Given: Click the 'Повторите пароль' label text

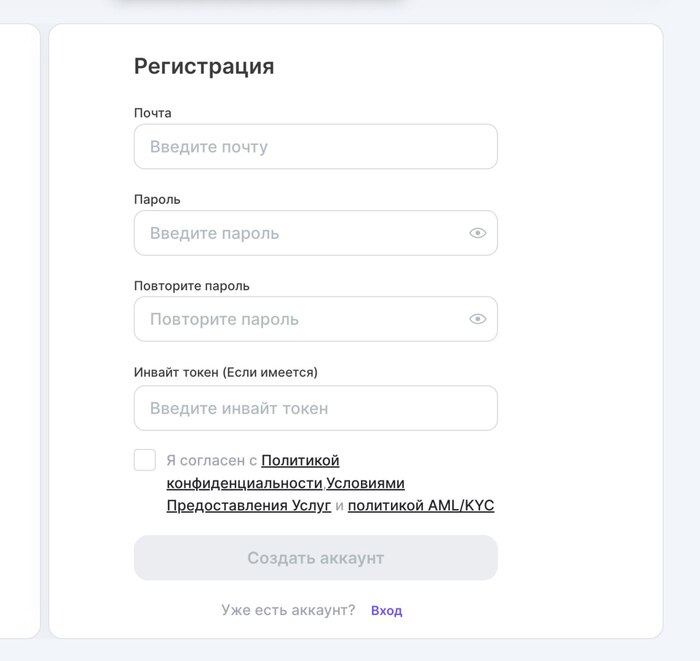Looking at the screenshot, I should tap(192, 285).
